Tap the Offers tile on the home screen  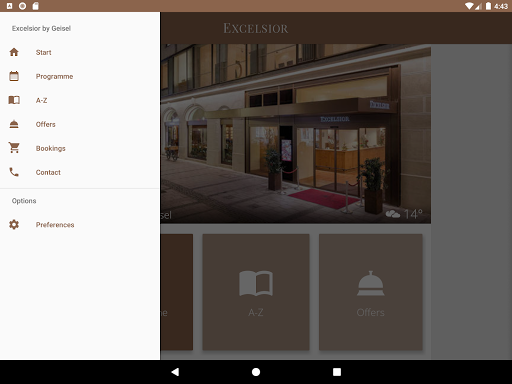pos(371,292)
